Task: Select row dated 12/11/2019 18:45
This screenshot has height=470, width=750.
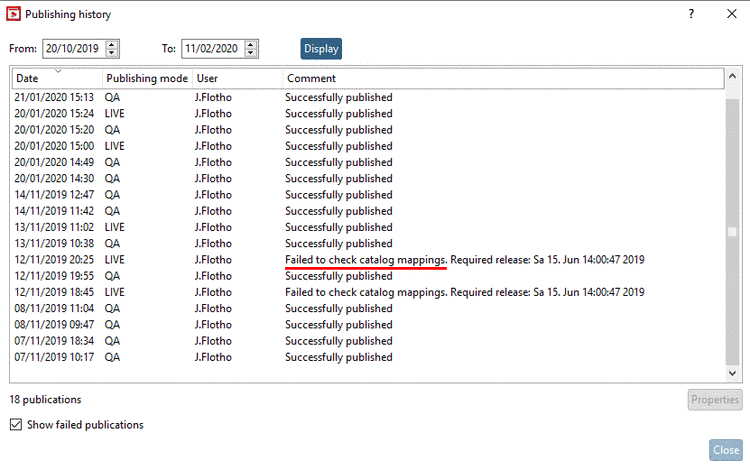Action: pos(367,293)
